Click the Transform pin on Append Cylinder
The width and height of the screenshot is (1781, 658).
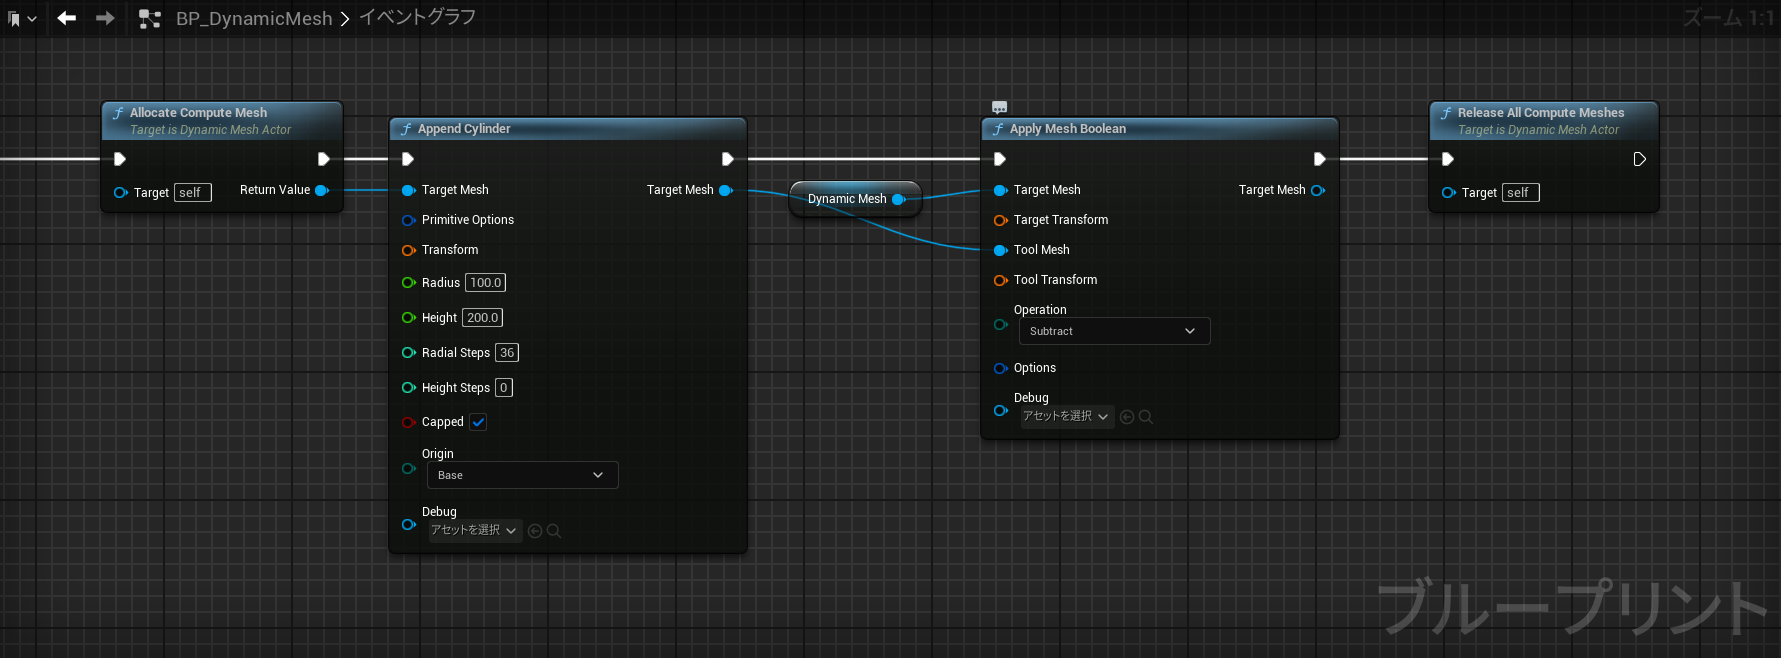[x=409, y=250]
